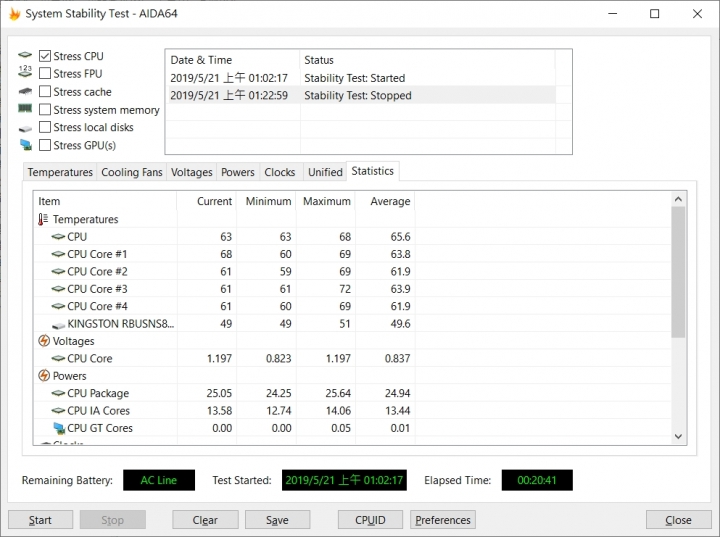Click the icon beside CPU Package

58,393
